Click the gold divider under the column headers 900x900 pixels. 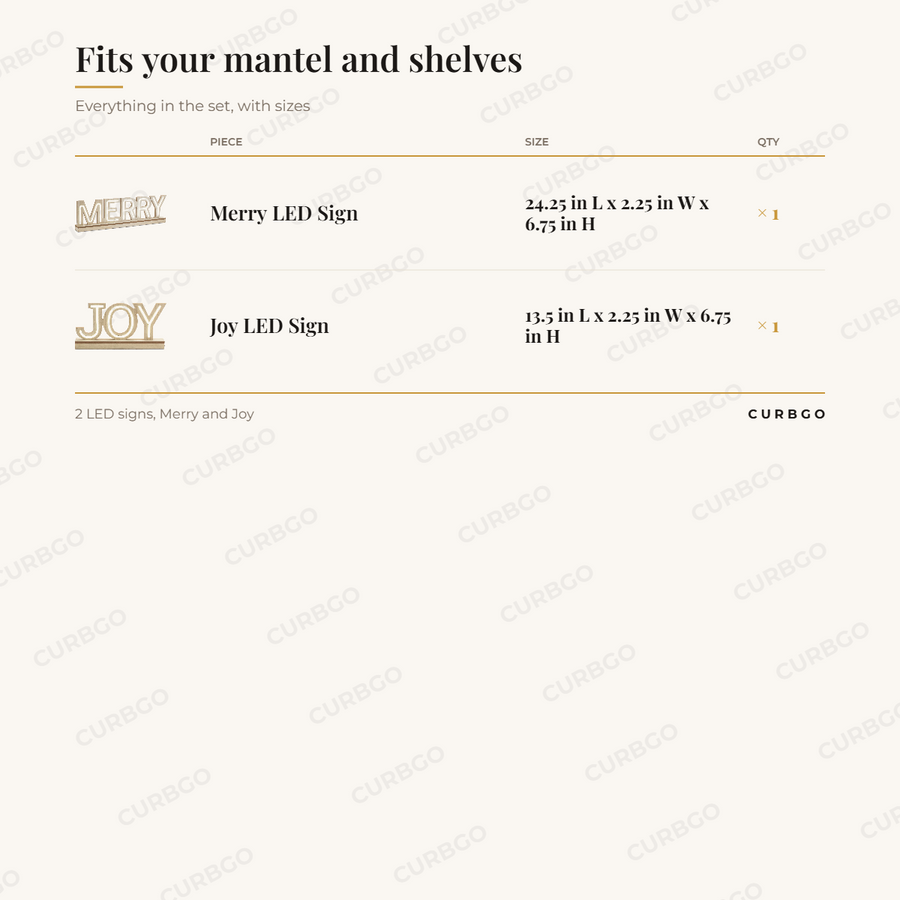tap(450, 156)
